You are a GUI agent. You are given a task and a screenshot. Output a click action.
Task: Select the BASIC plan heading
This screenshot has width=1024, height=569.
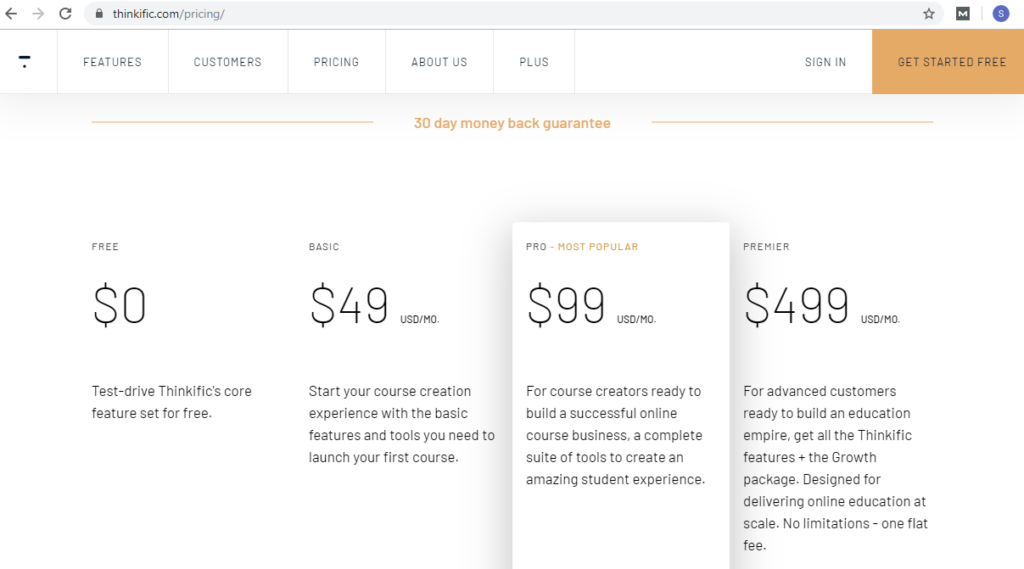click(324, 247)
